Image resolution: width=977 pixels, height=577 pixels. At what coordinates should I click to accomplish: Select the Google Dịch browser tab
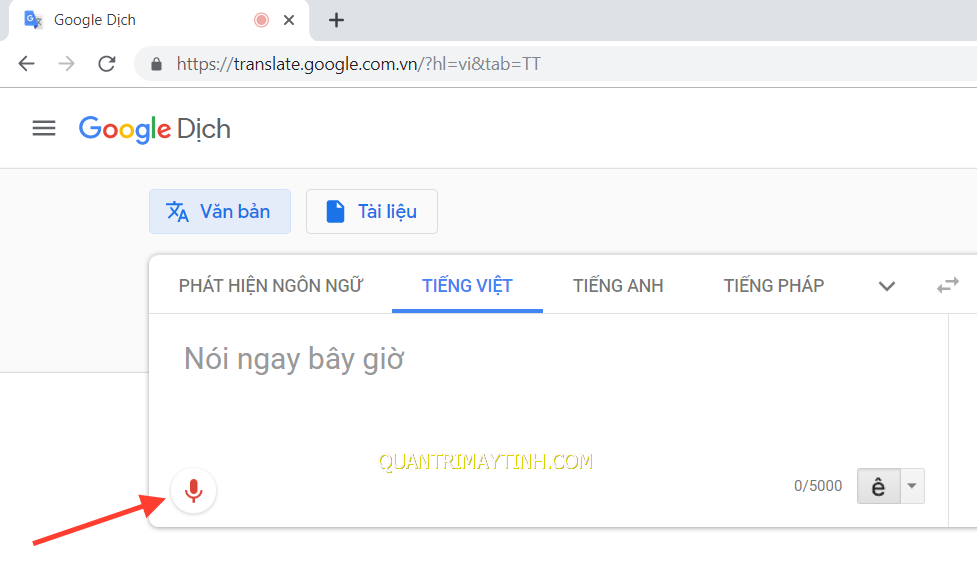click(159, 20)
